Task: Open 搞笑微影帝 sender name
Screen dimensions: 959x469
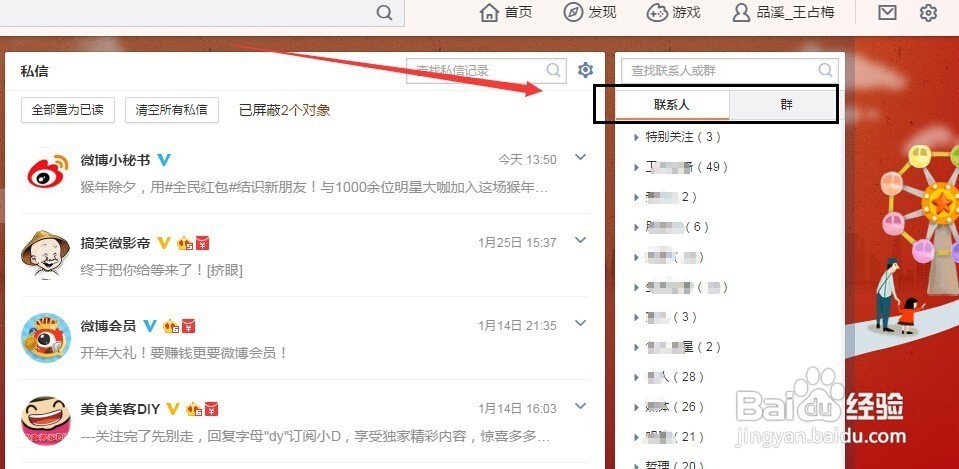Action: tap(116, 243)
